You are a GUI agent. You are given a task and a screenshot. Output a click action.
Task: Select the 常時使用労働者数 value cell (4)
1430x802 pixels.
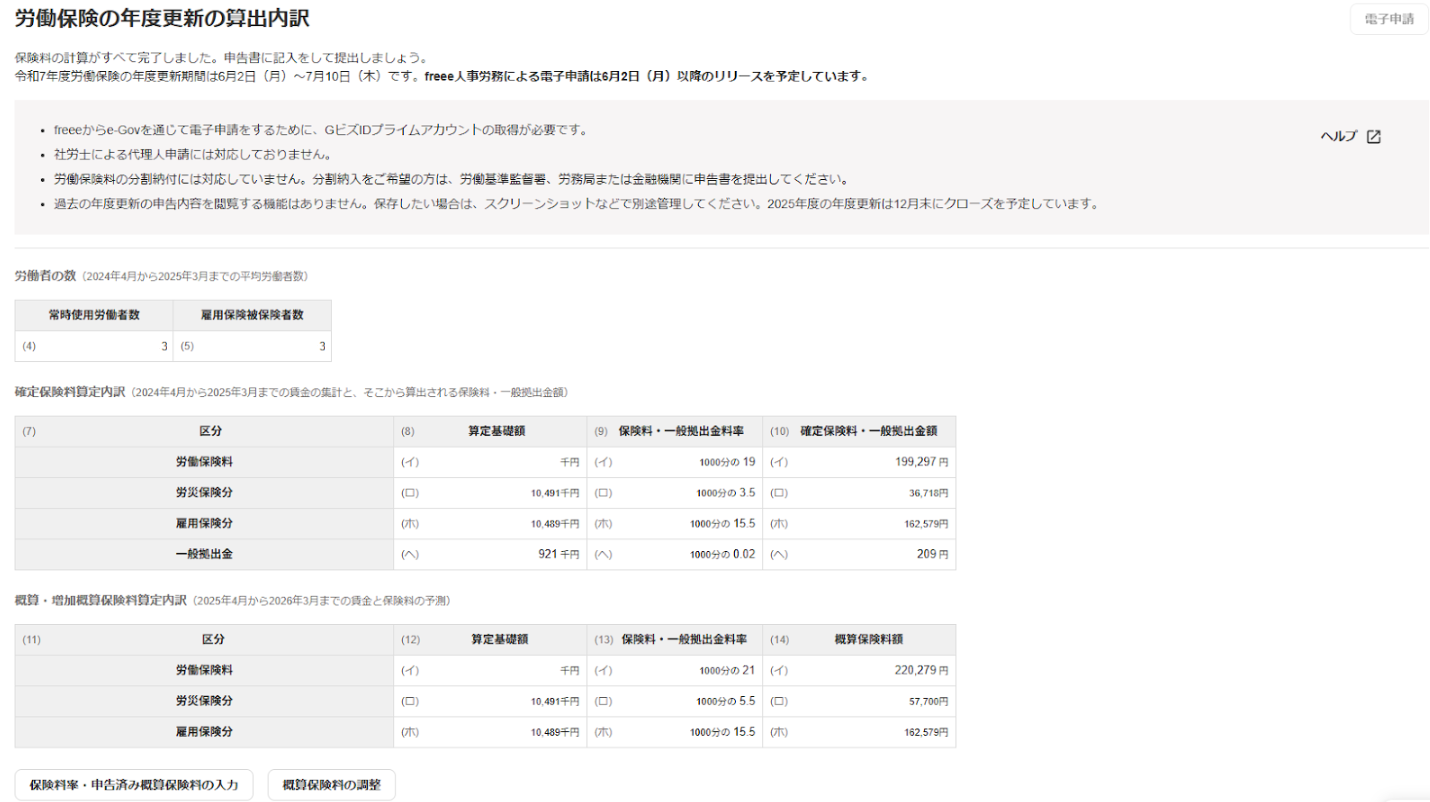(94, 346)
